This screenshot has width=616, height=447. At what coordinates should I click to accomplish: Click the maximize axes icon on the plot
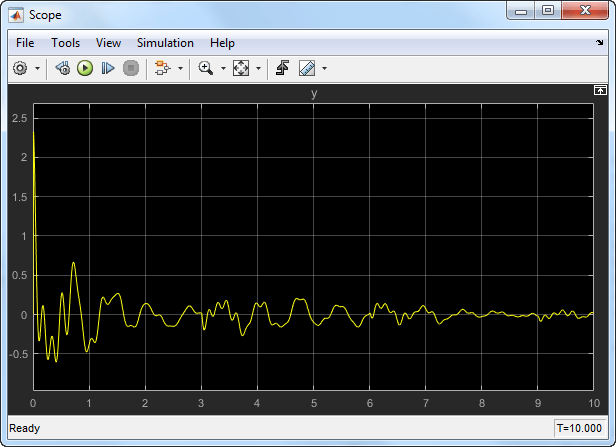pos(600,90)
